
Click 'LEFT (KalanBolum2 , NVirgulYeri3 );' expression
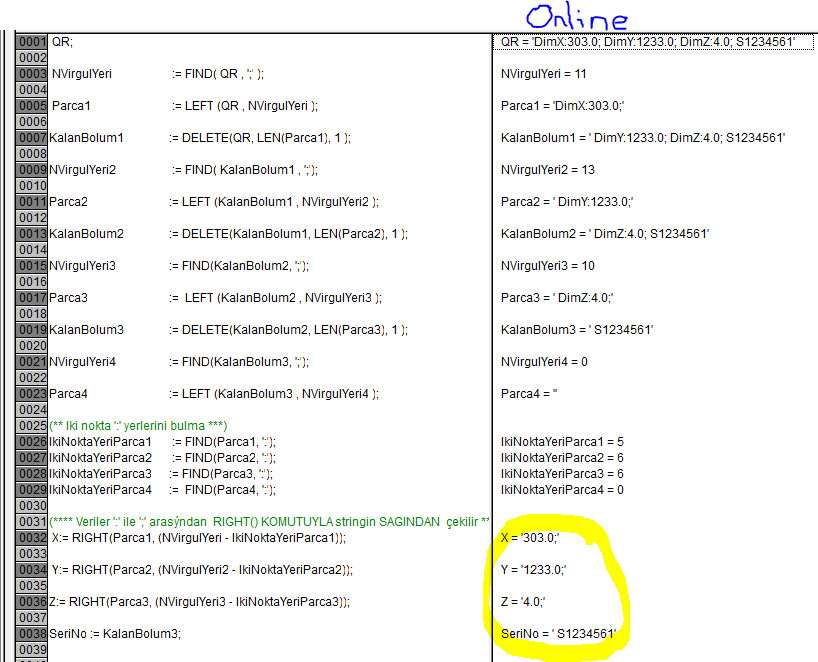point(283,298)
